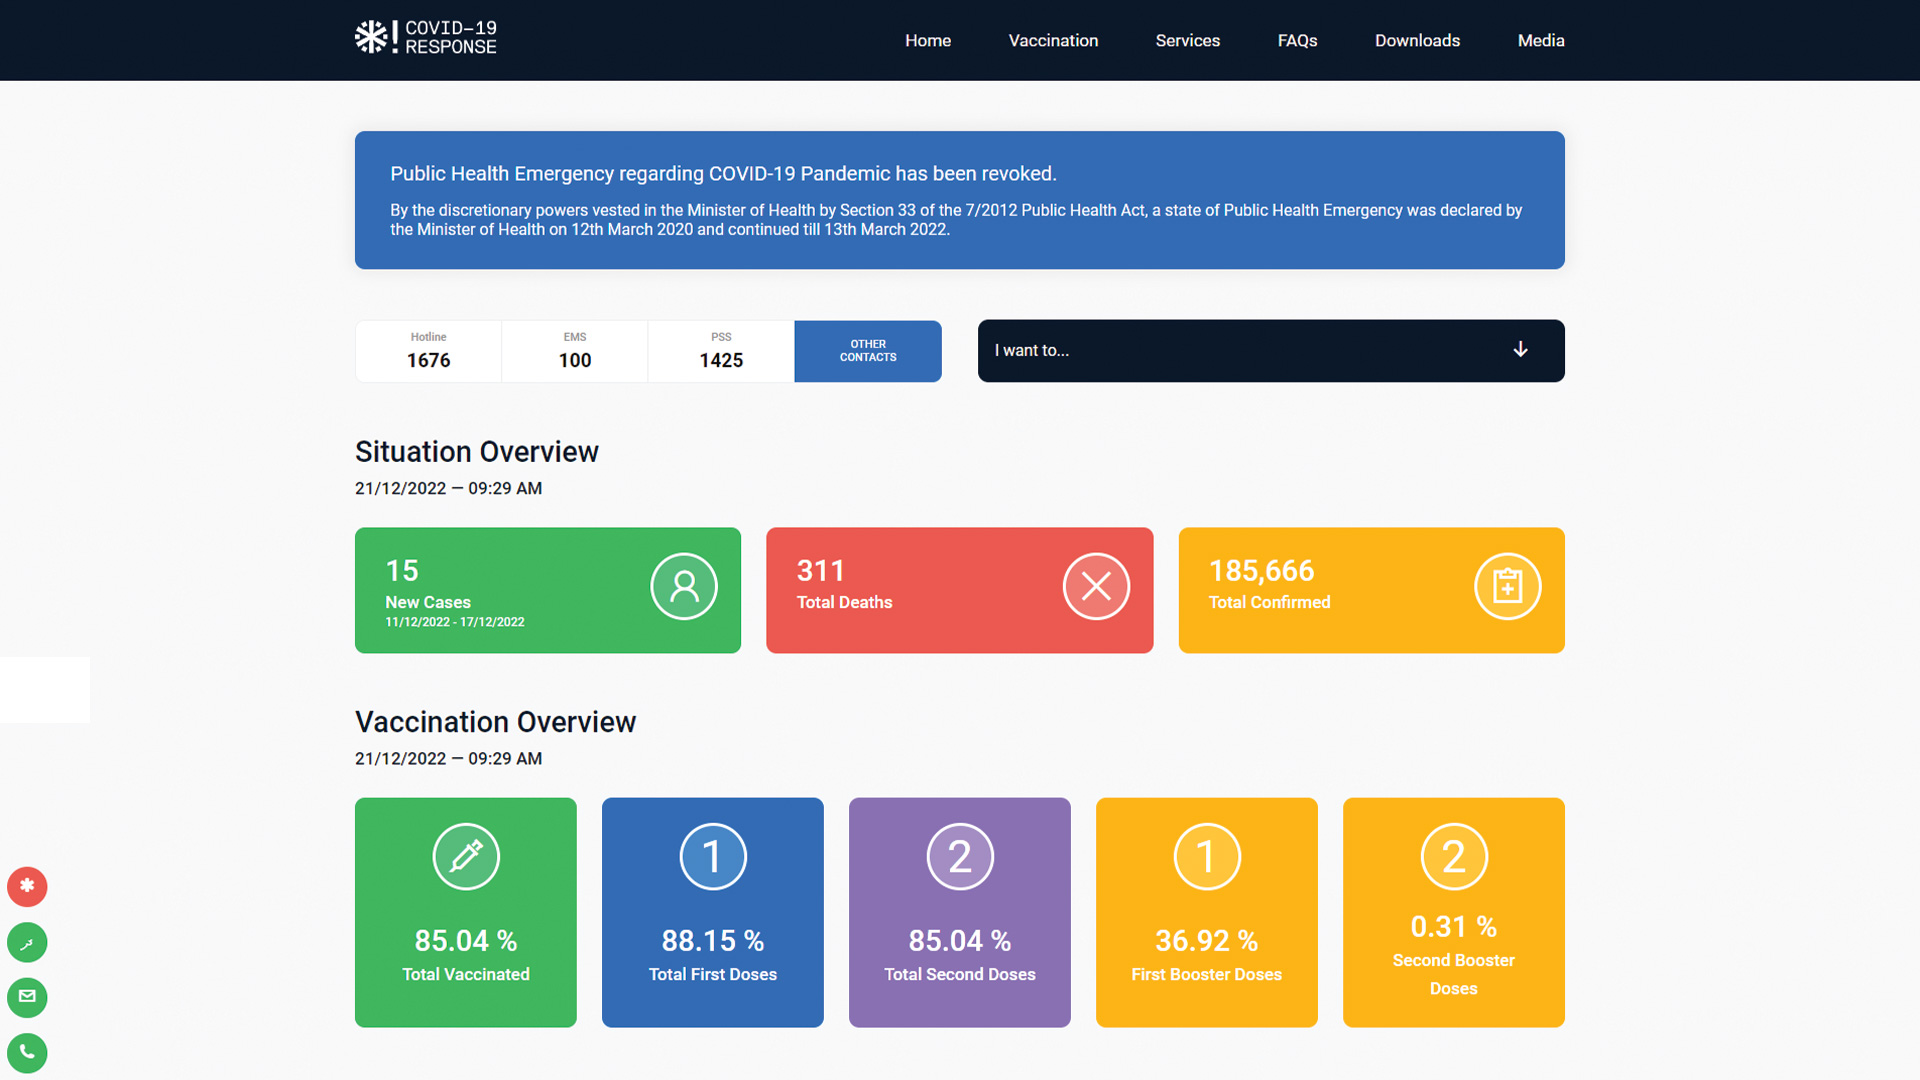The image size is (1920, 1080).
Task: Click the 'Second Booster Doses' label
Action: [1454, 974]
